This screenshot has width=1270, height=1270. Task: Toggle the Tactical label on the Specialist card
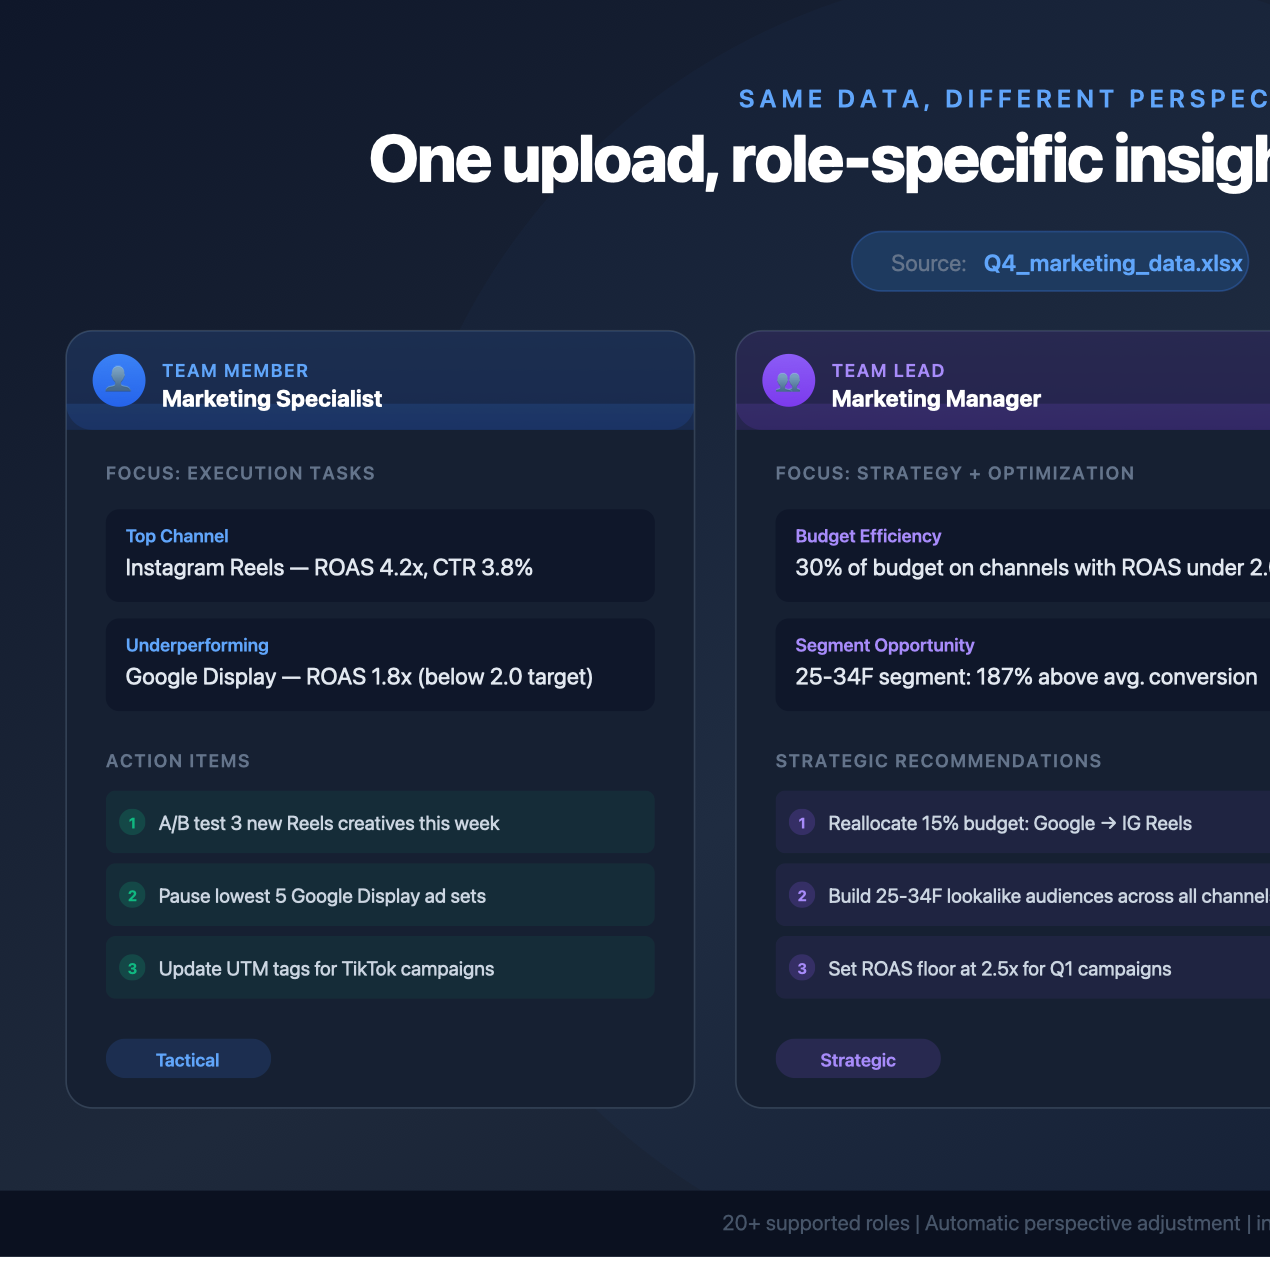coord(188,1058)
